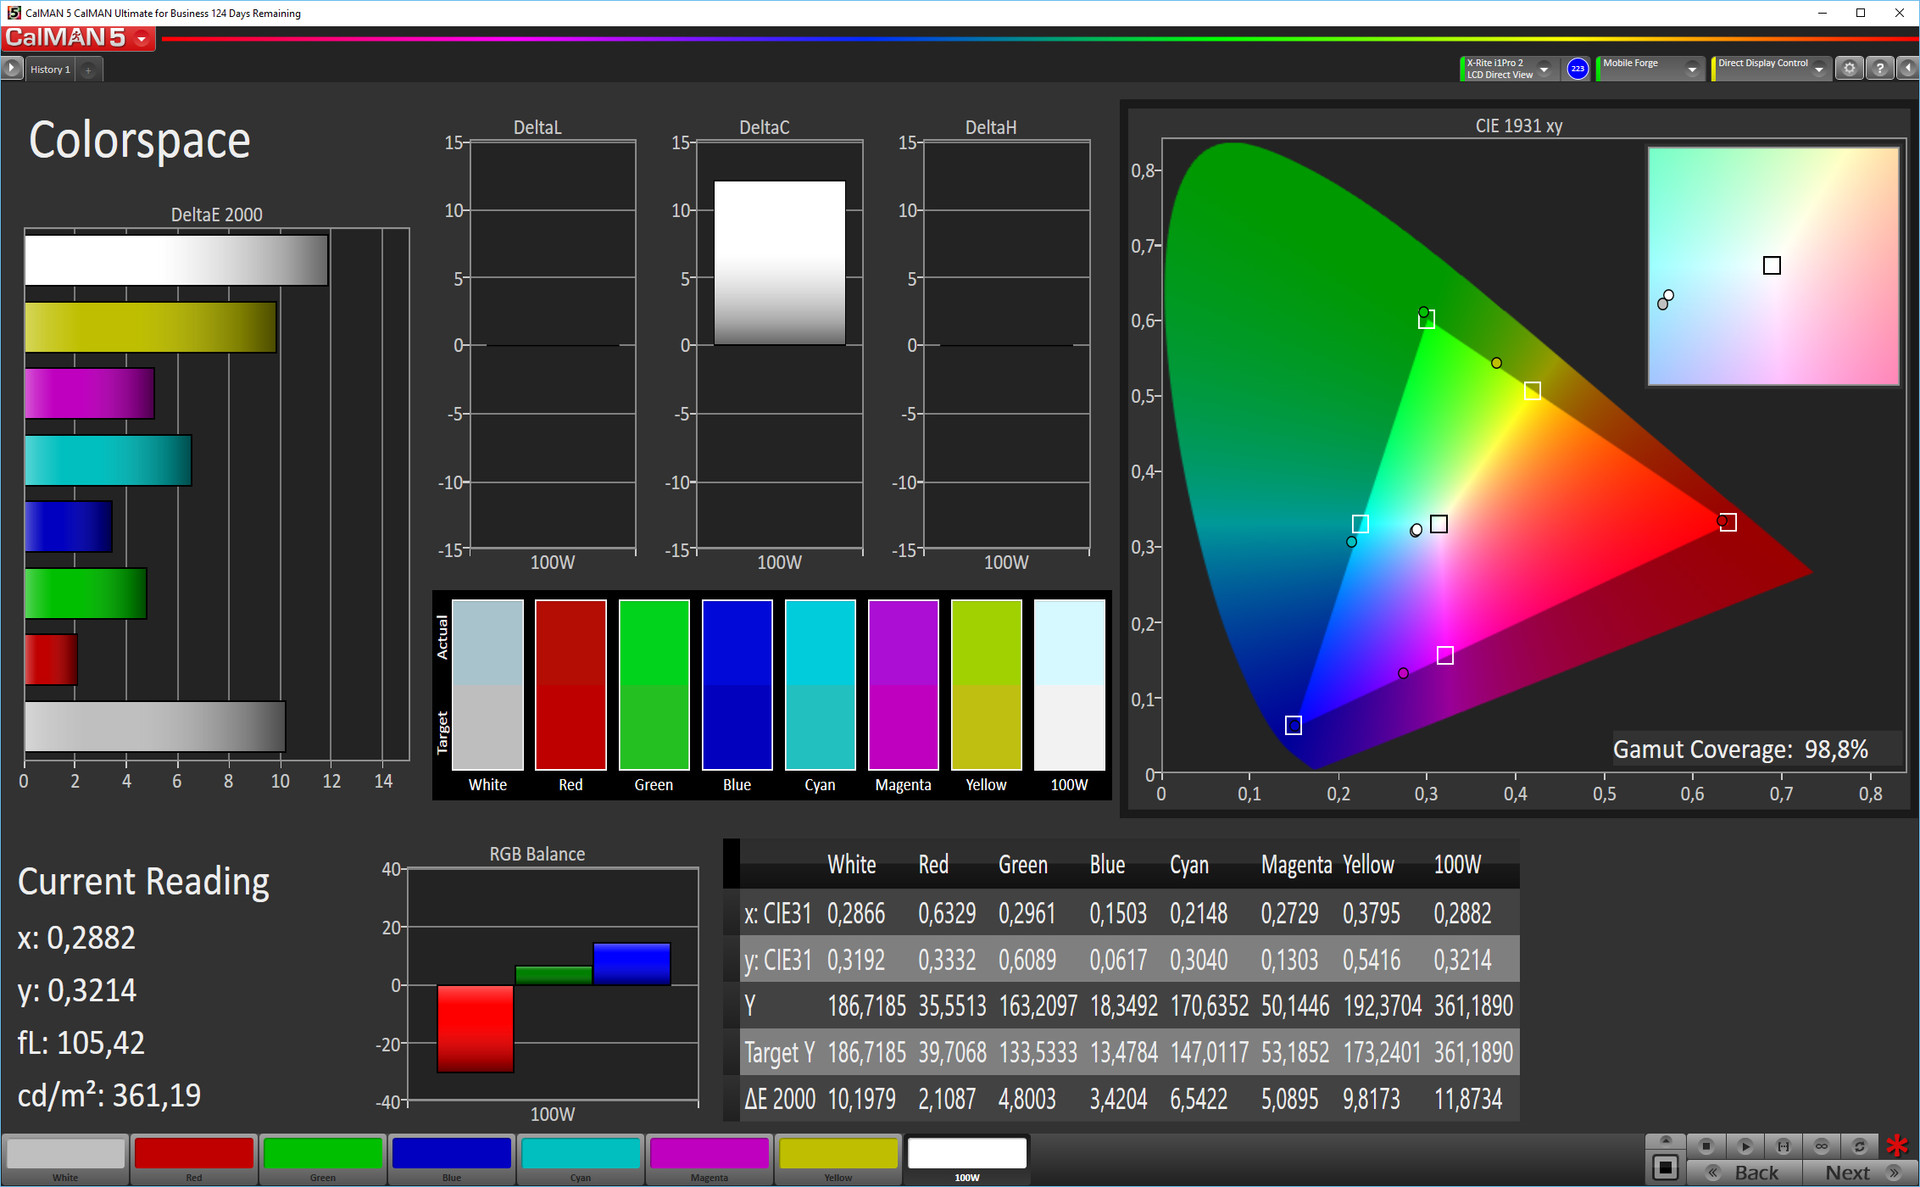Image resolution: width=1920 pixels, height=1187 pixels.
Task: Expand the up-arrow panel above pattern window icon
Action: coord(1665,1140)
